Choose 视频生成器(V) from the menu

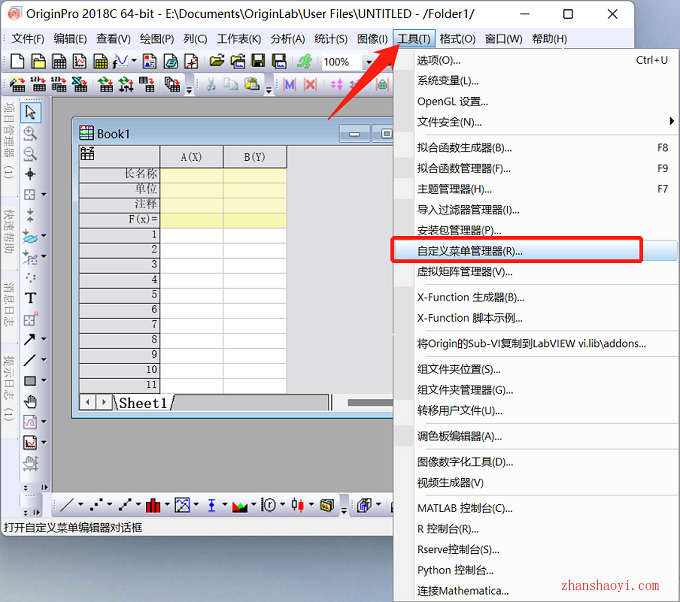pos(536,483)
